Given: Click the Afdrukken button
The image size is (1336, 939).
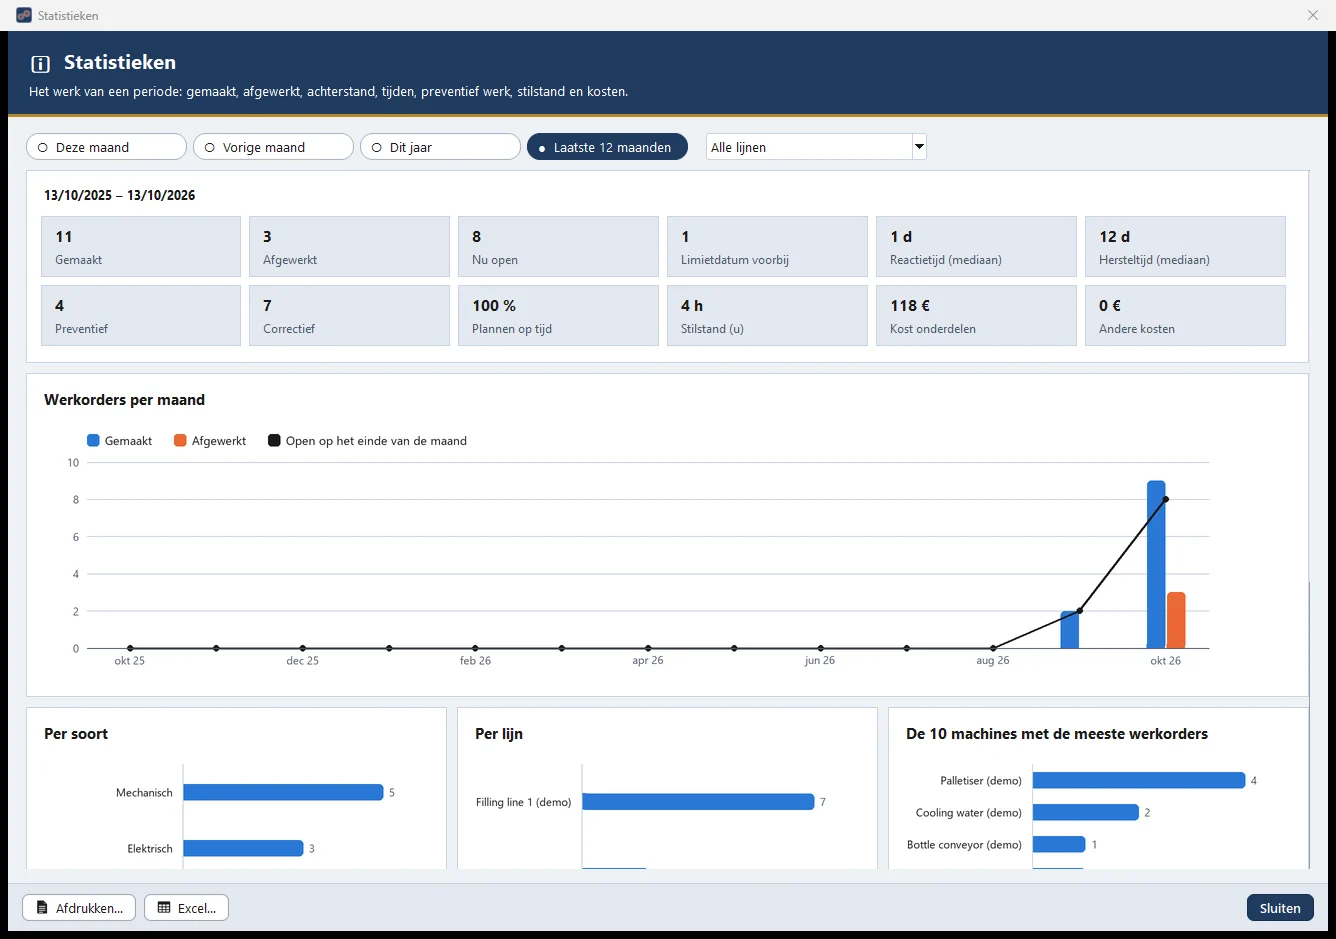Looking at the screenshot, I should 79,908.
